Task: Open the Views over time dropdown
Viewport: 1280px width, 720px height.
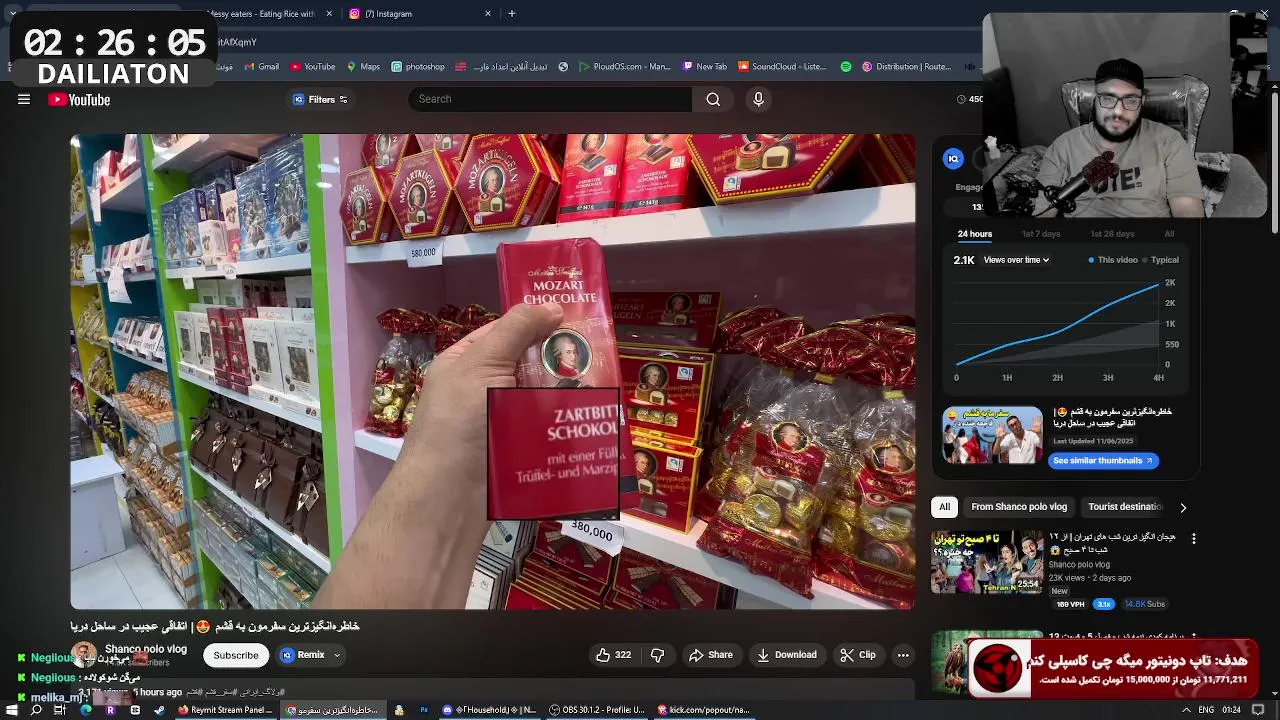Action: coord(1016,260)
